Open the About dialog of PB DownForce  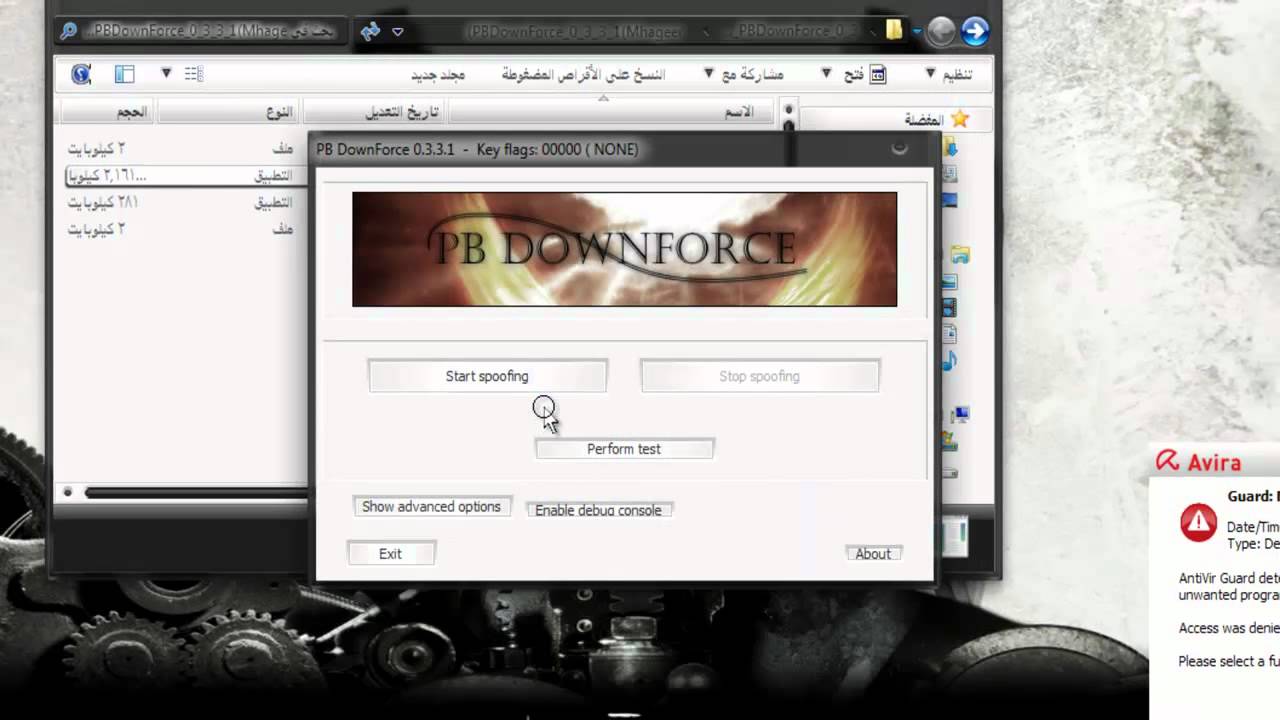click(873, 553)
